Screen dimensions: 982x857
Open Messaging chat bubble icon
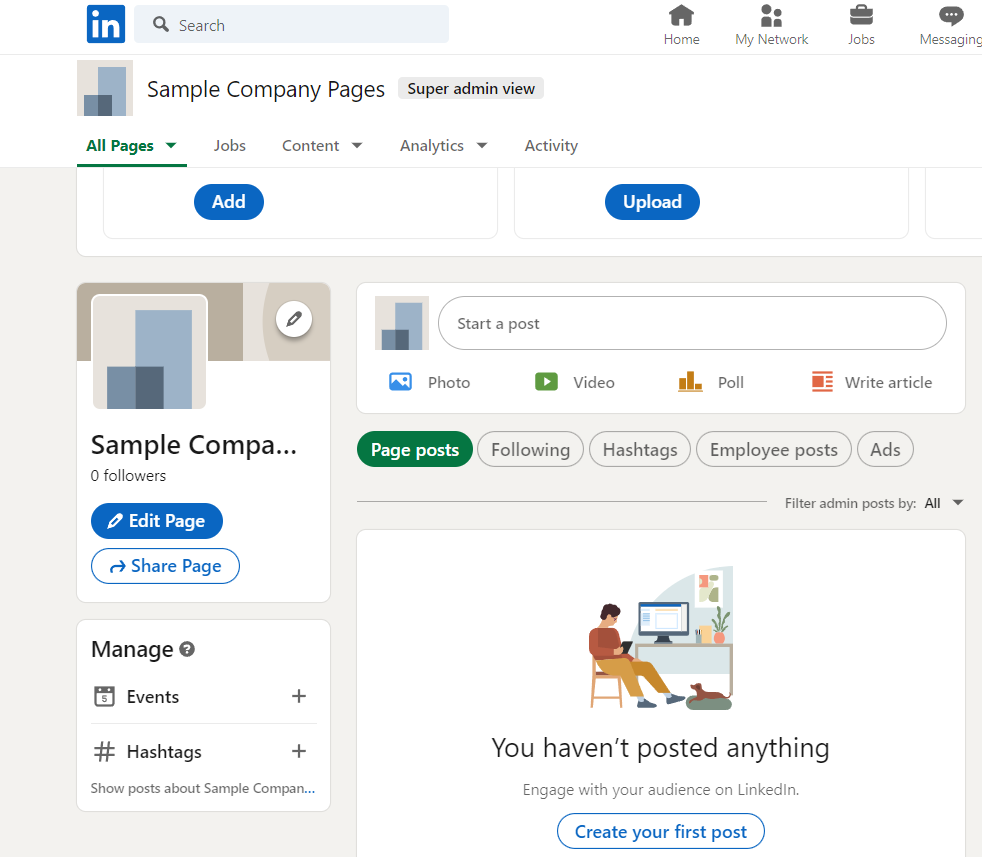(x=951, y=16)
